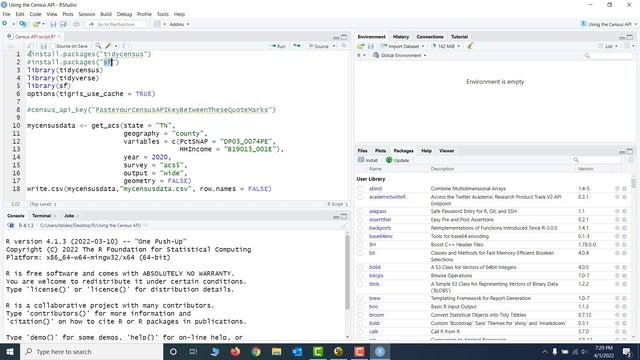Image resolution: width=640 pixels, height=360 pixels.
Task: Open the broom package link
Action: [x=376, y=315]
